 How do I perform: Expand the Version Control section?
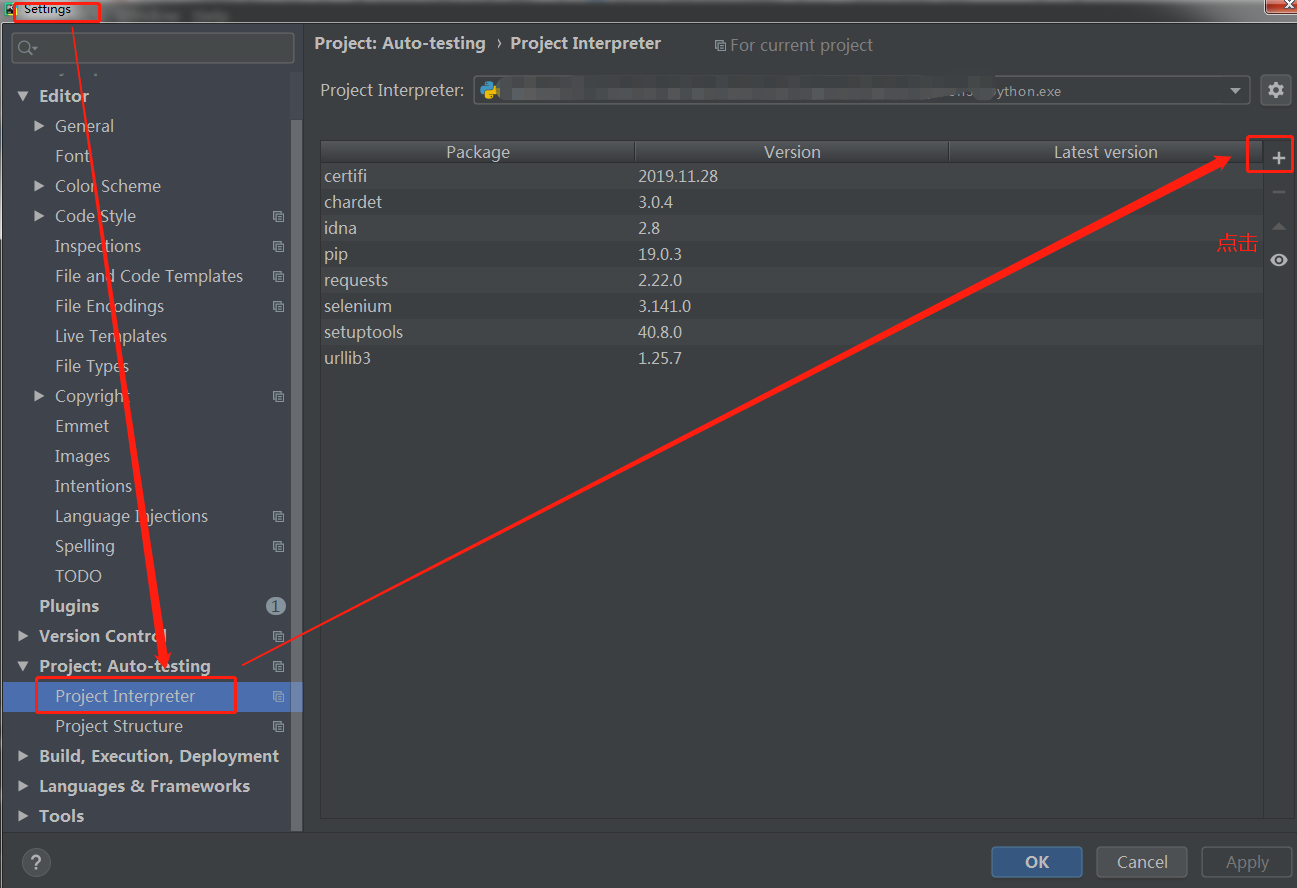pyautogui.click(x=23, y=636)
